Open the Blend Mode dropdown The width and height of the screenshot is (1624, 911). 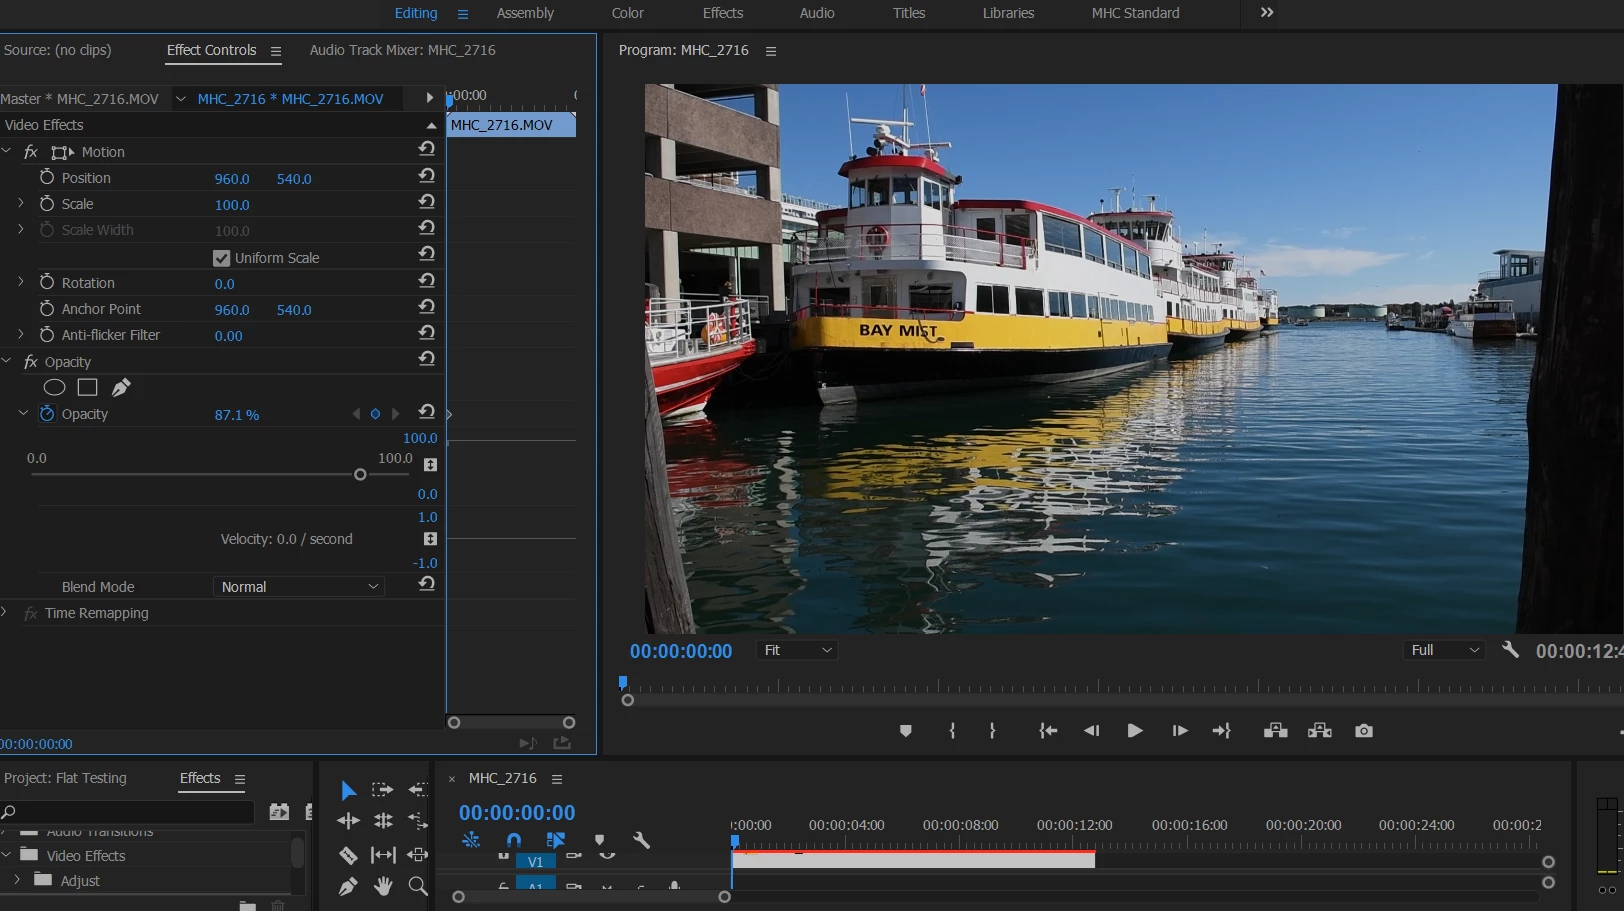pyautogui.click(x=299, y=587)
